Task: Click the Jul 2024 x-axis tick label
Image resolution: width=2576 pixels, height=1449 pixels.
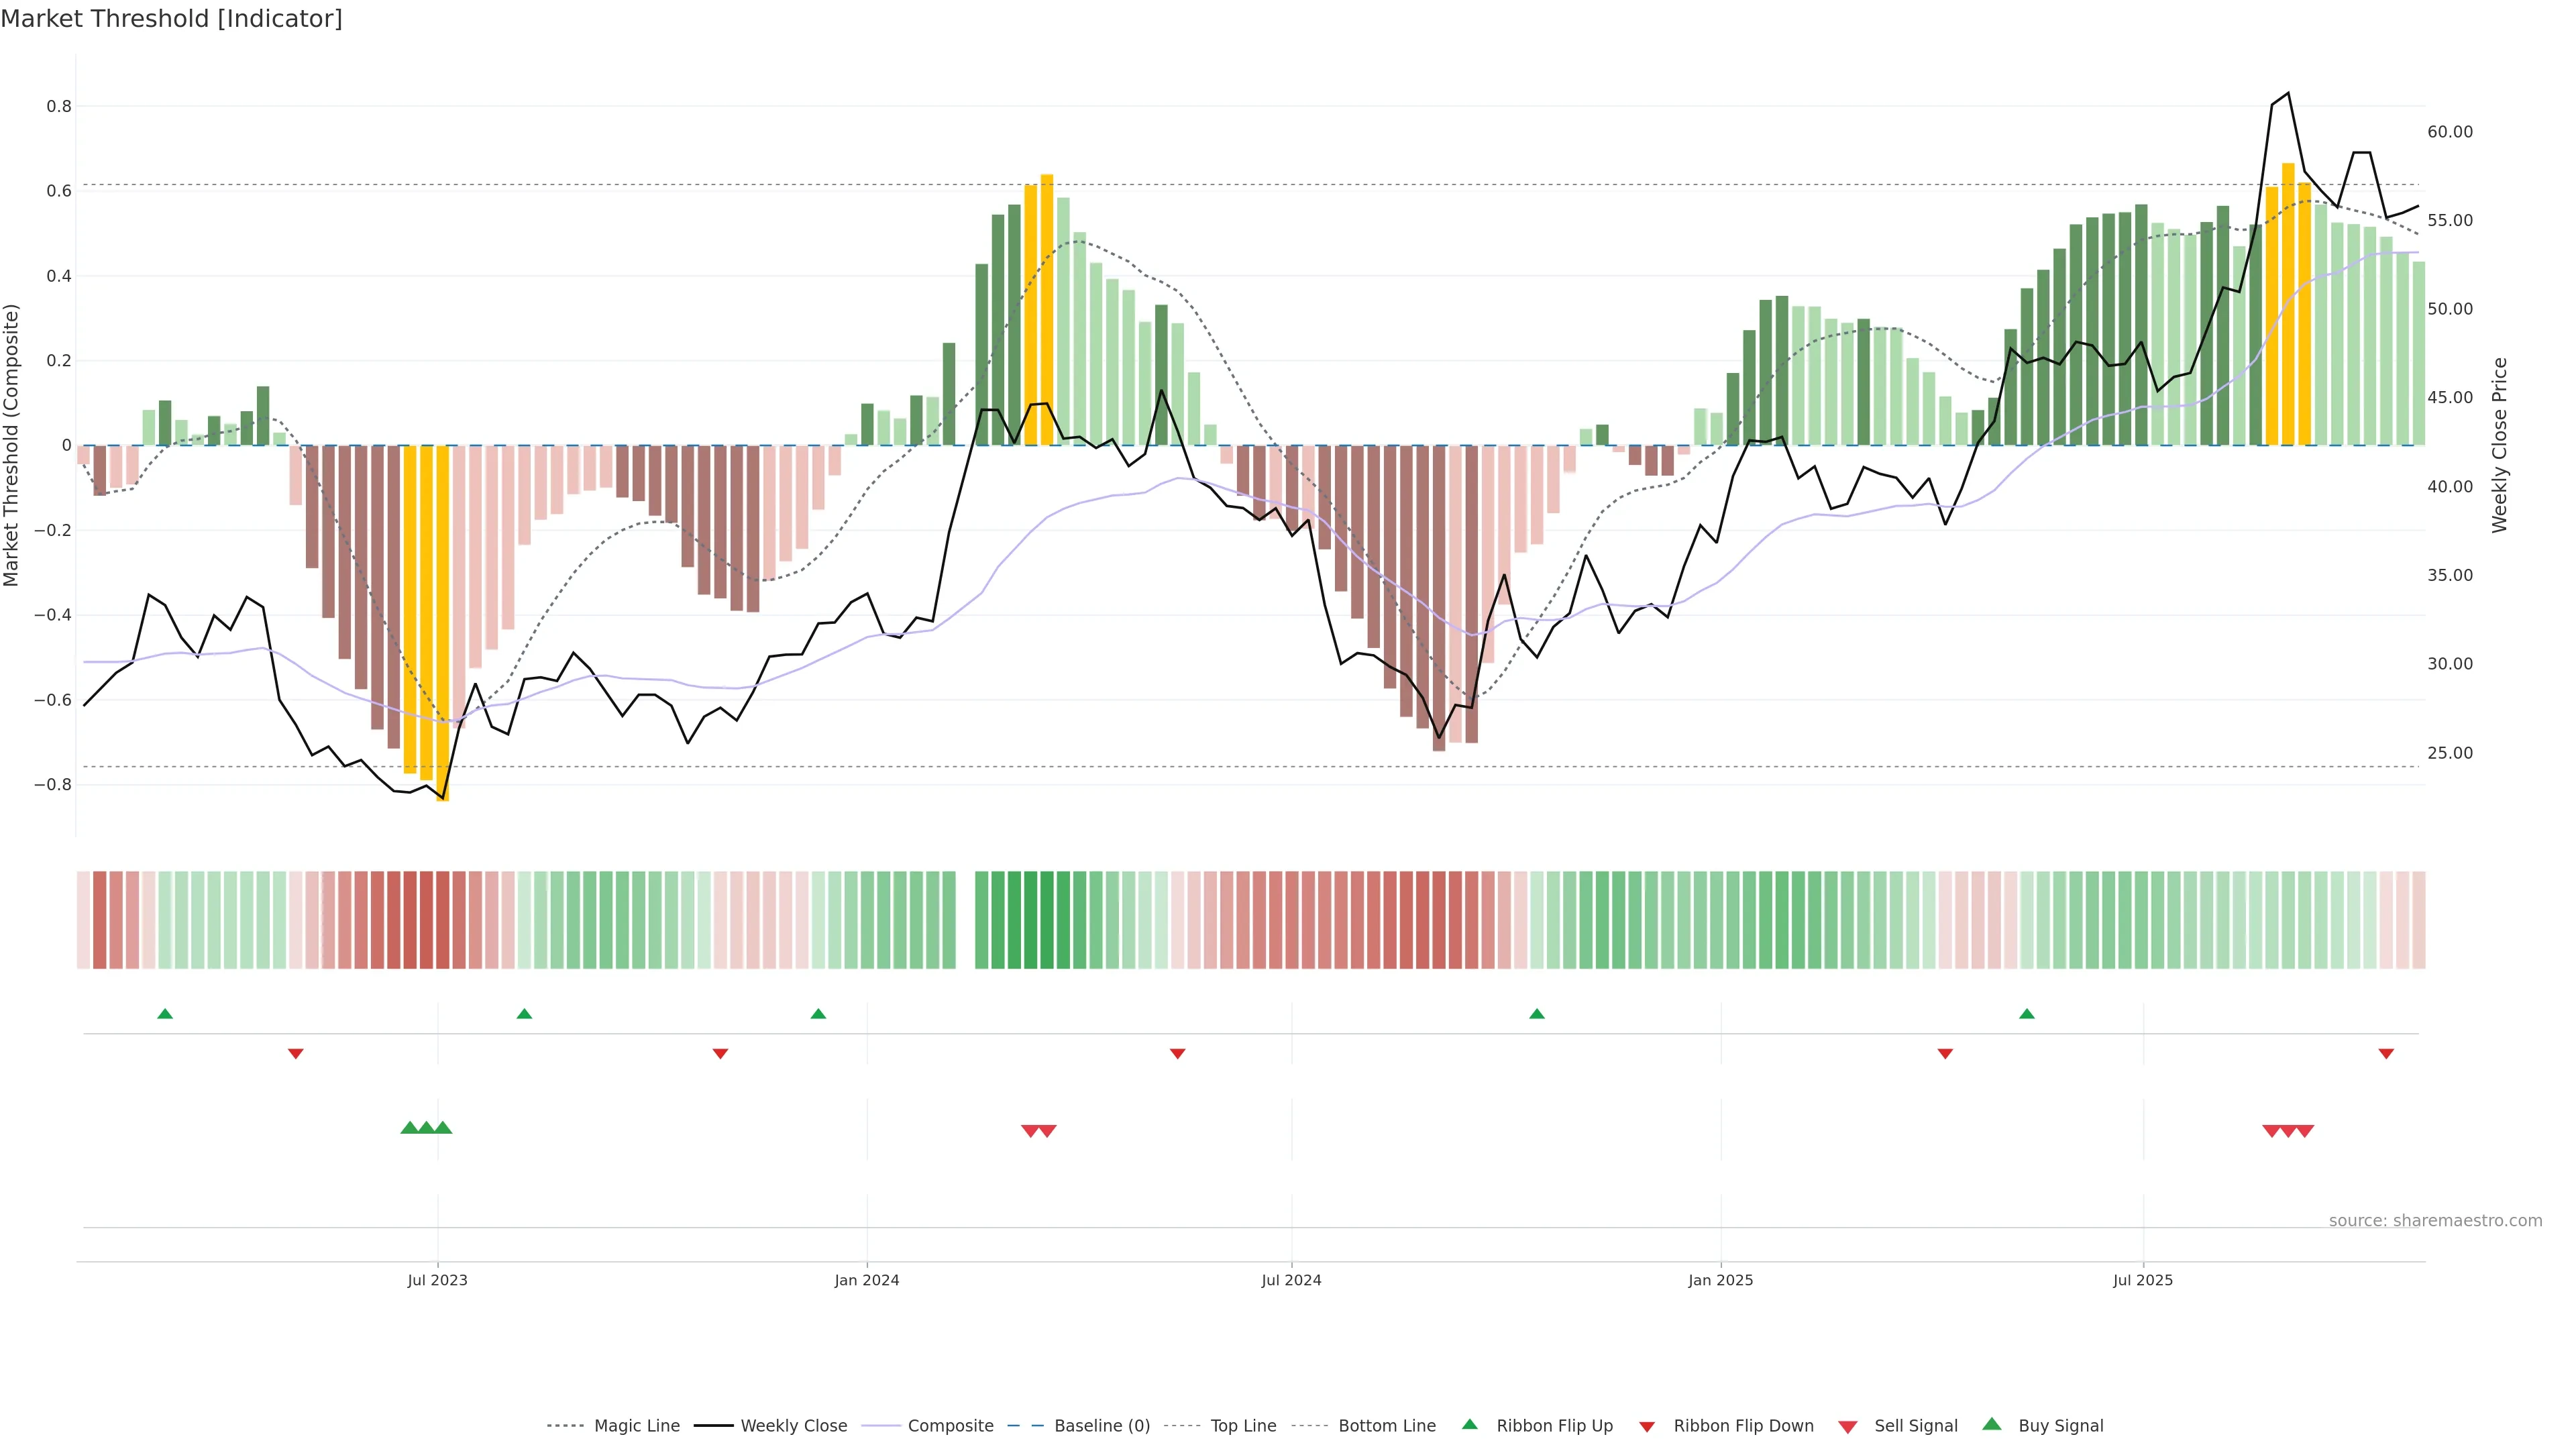Action: 1291,1280
